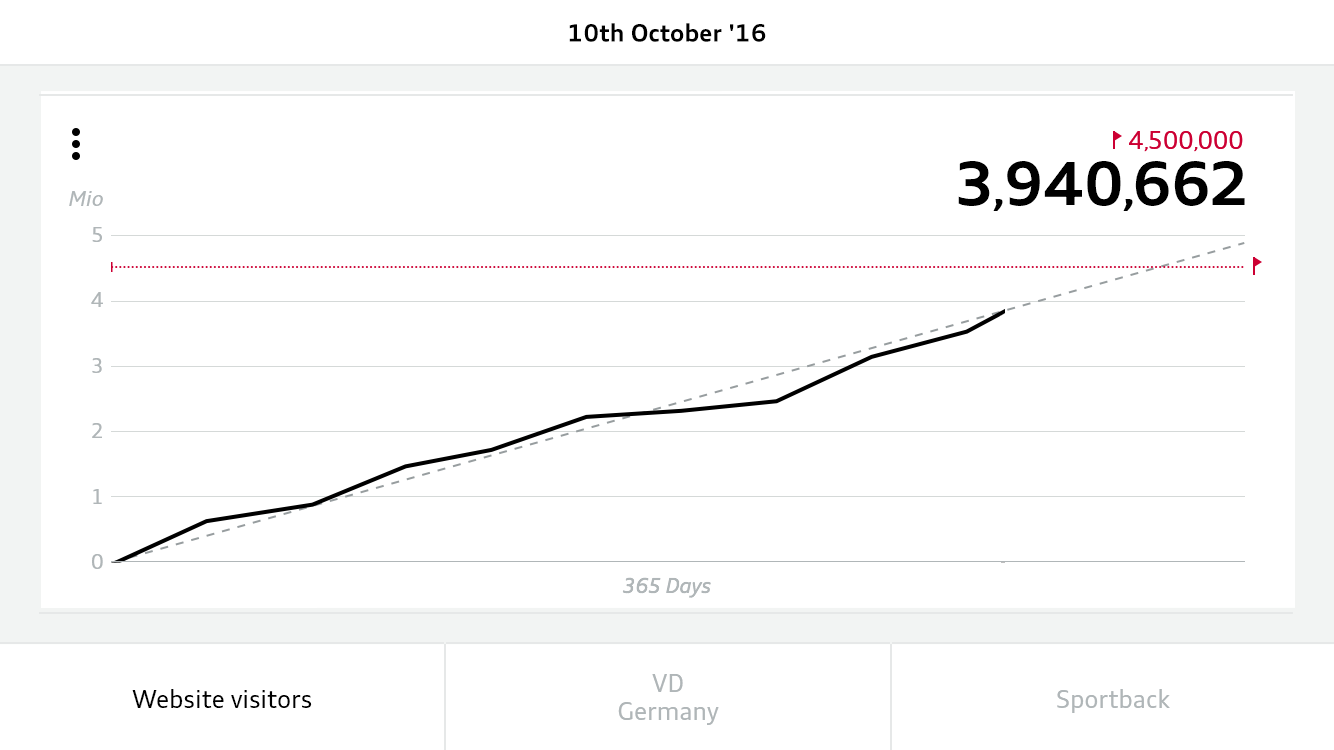Viewport: 1334px width, 750px height.
Task: Open the three-dot options menu
Action: (76, 144)
